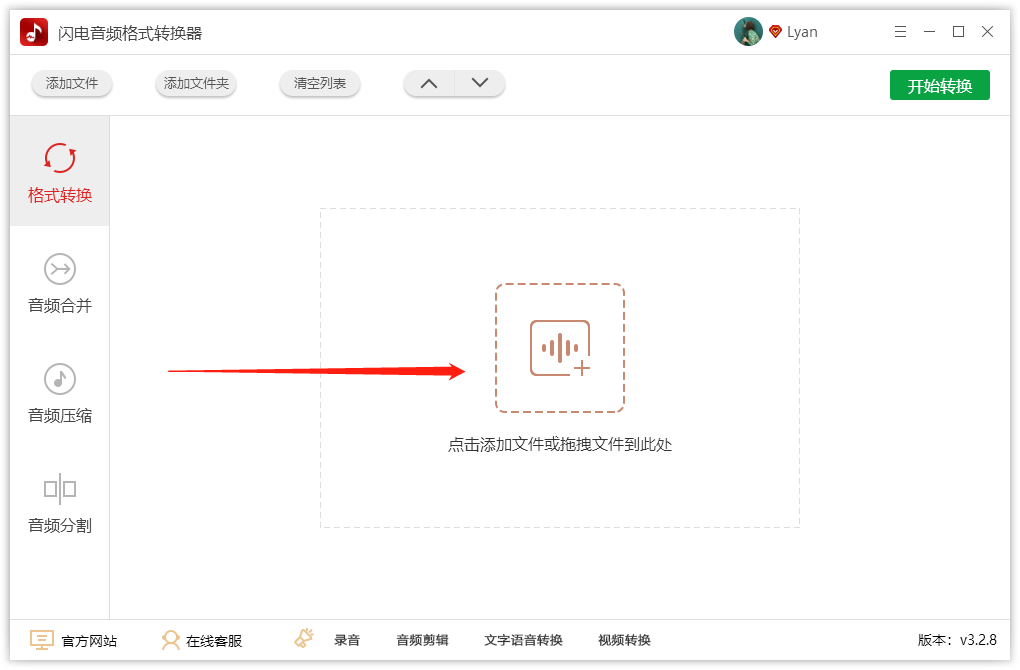Click 清空列表 clear list button

click(319, 83)
